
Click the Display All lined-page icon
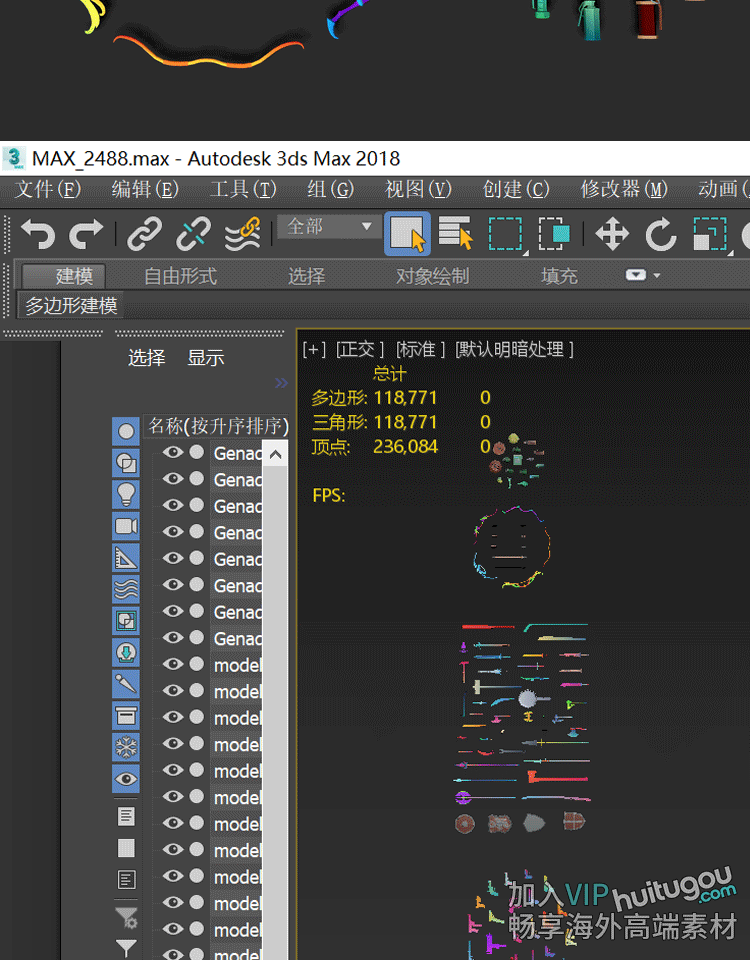tap(126, 816)
